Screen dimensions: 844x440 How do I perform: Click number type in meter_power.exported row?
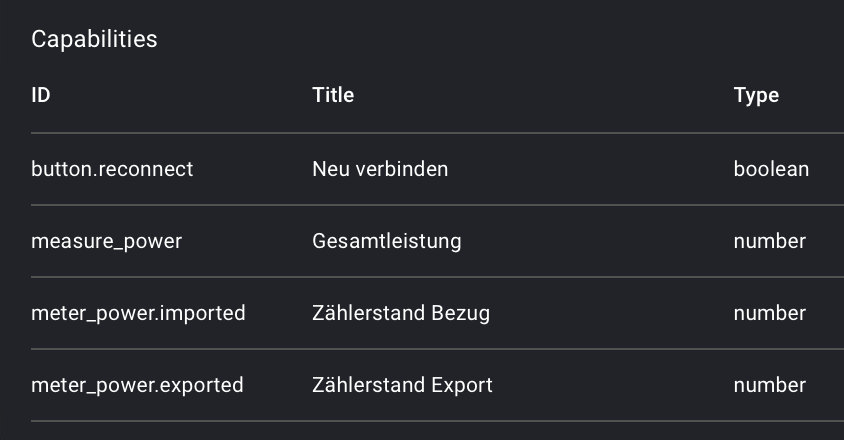(x=769, y=385)
